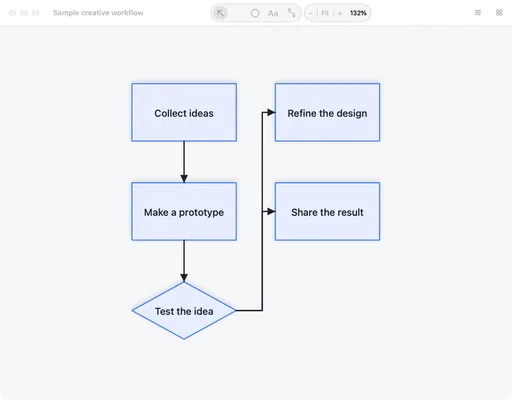
Task: Open the list panel icon
Action: pos(478,13)
